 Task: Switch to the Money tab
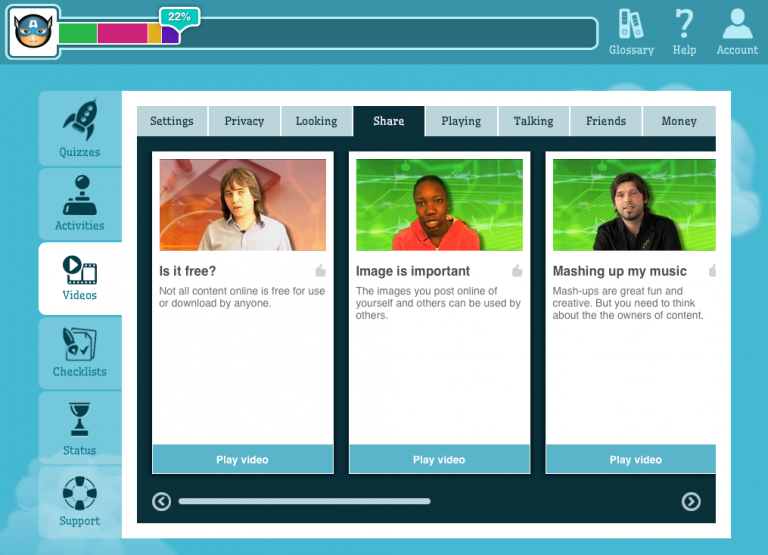679,121
